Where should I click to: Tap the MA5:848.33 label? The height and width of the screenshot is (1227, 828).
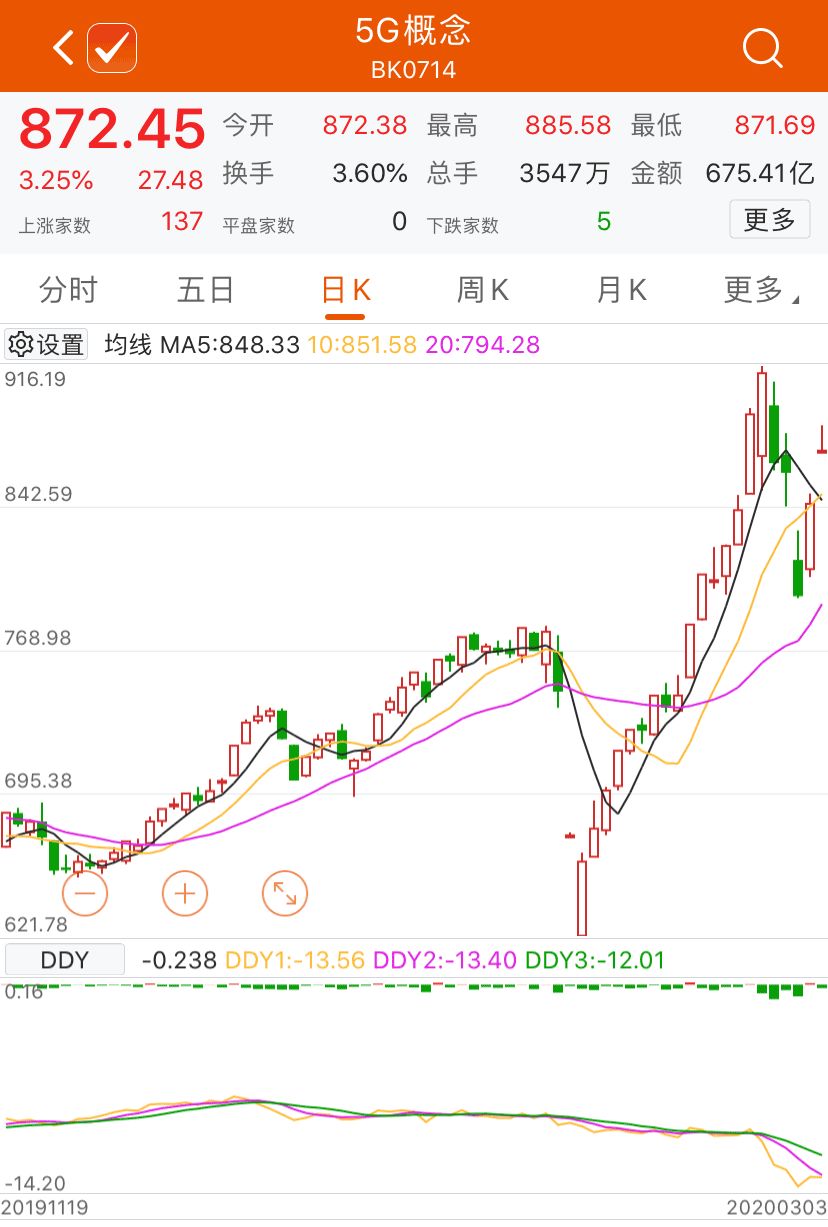click(230, 345)
